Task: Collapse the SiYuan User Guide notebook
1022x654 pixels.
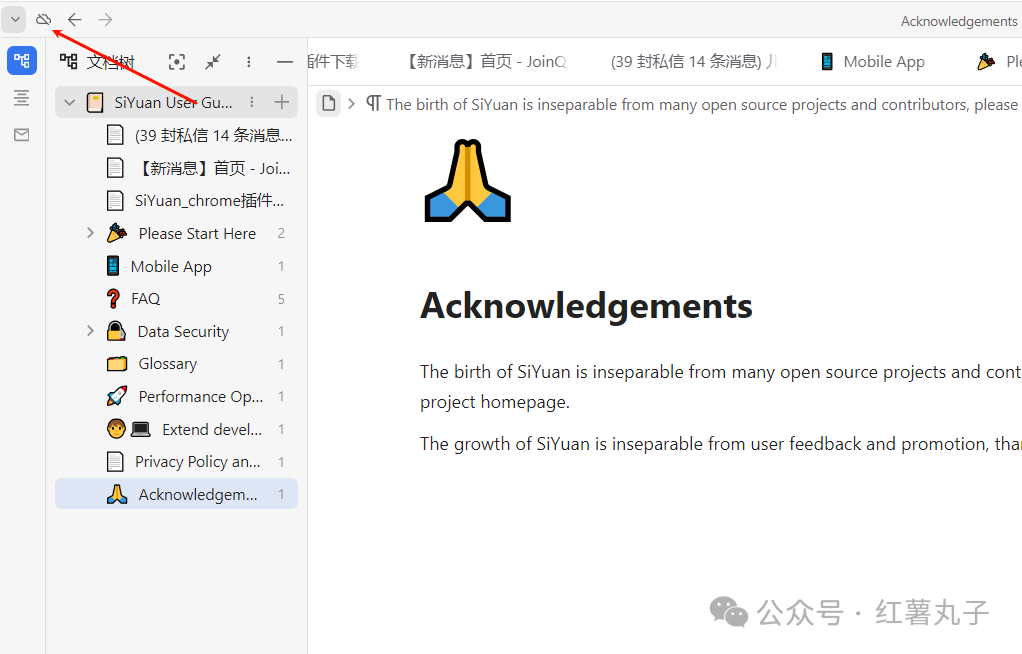Action: [69, 102]
